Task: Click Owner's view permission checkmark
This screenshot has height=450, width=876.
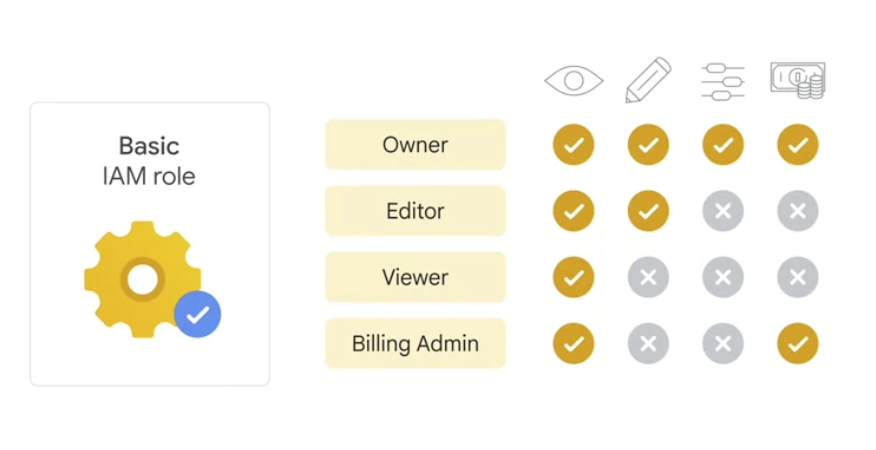Action: 573,145
